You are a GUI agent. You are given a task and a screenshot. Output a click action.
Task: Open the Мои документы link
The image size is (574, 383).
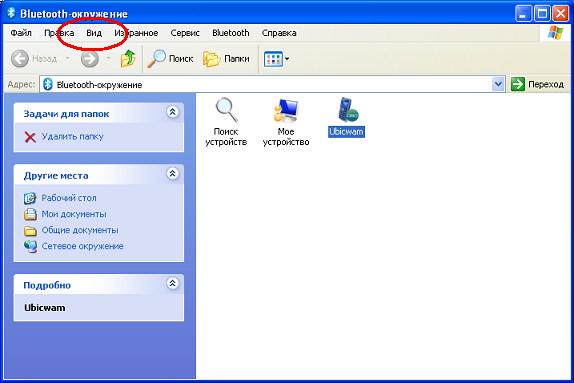pos(74,214)
